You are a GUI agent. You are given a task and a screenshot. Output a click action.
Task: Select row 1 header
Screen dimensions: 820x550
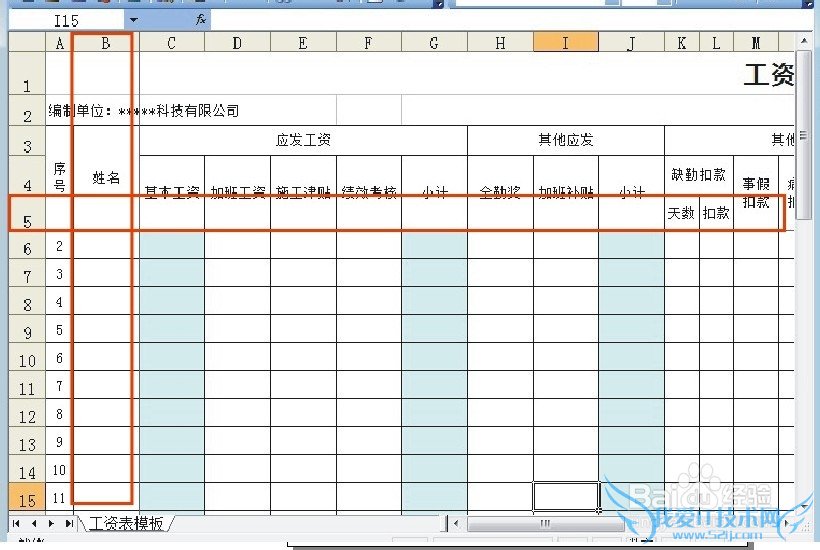[x=27, y=73]
